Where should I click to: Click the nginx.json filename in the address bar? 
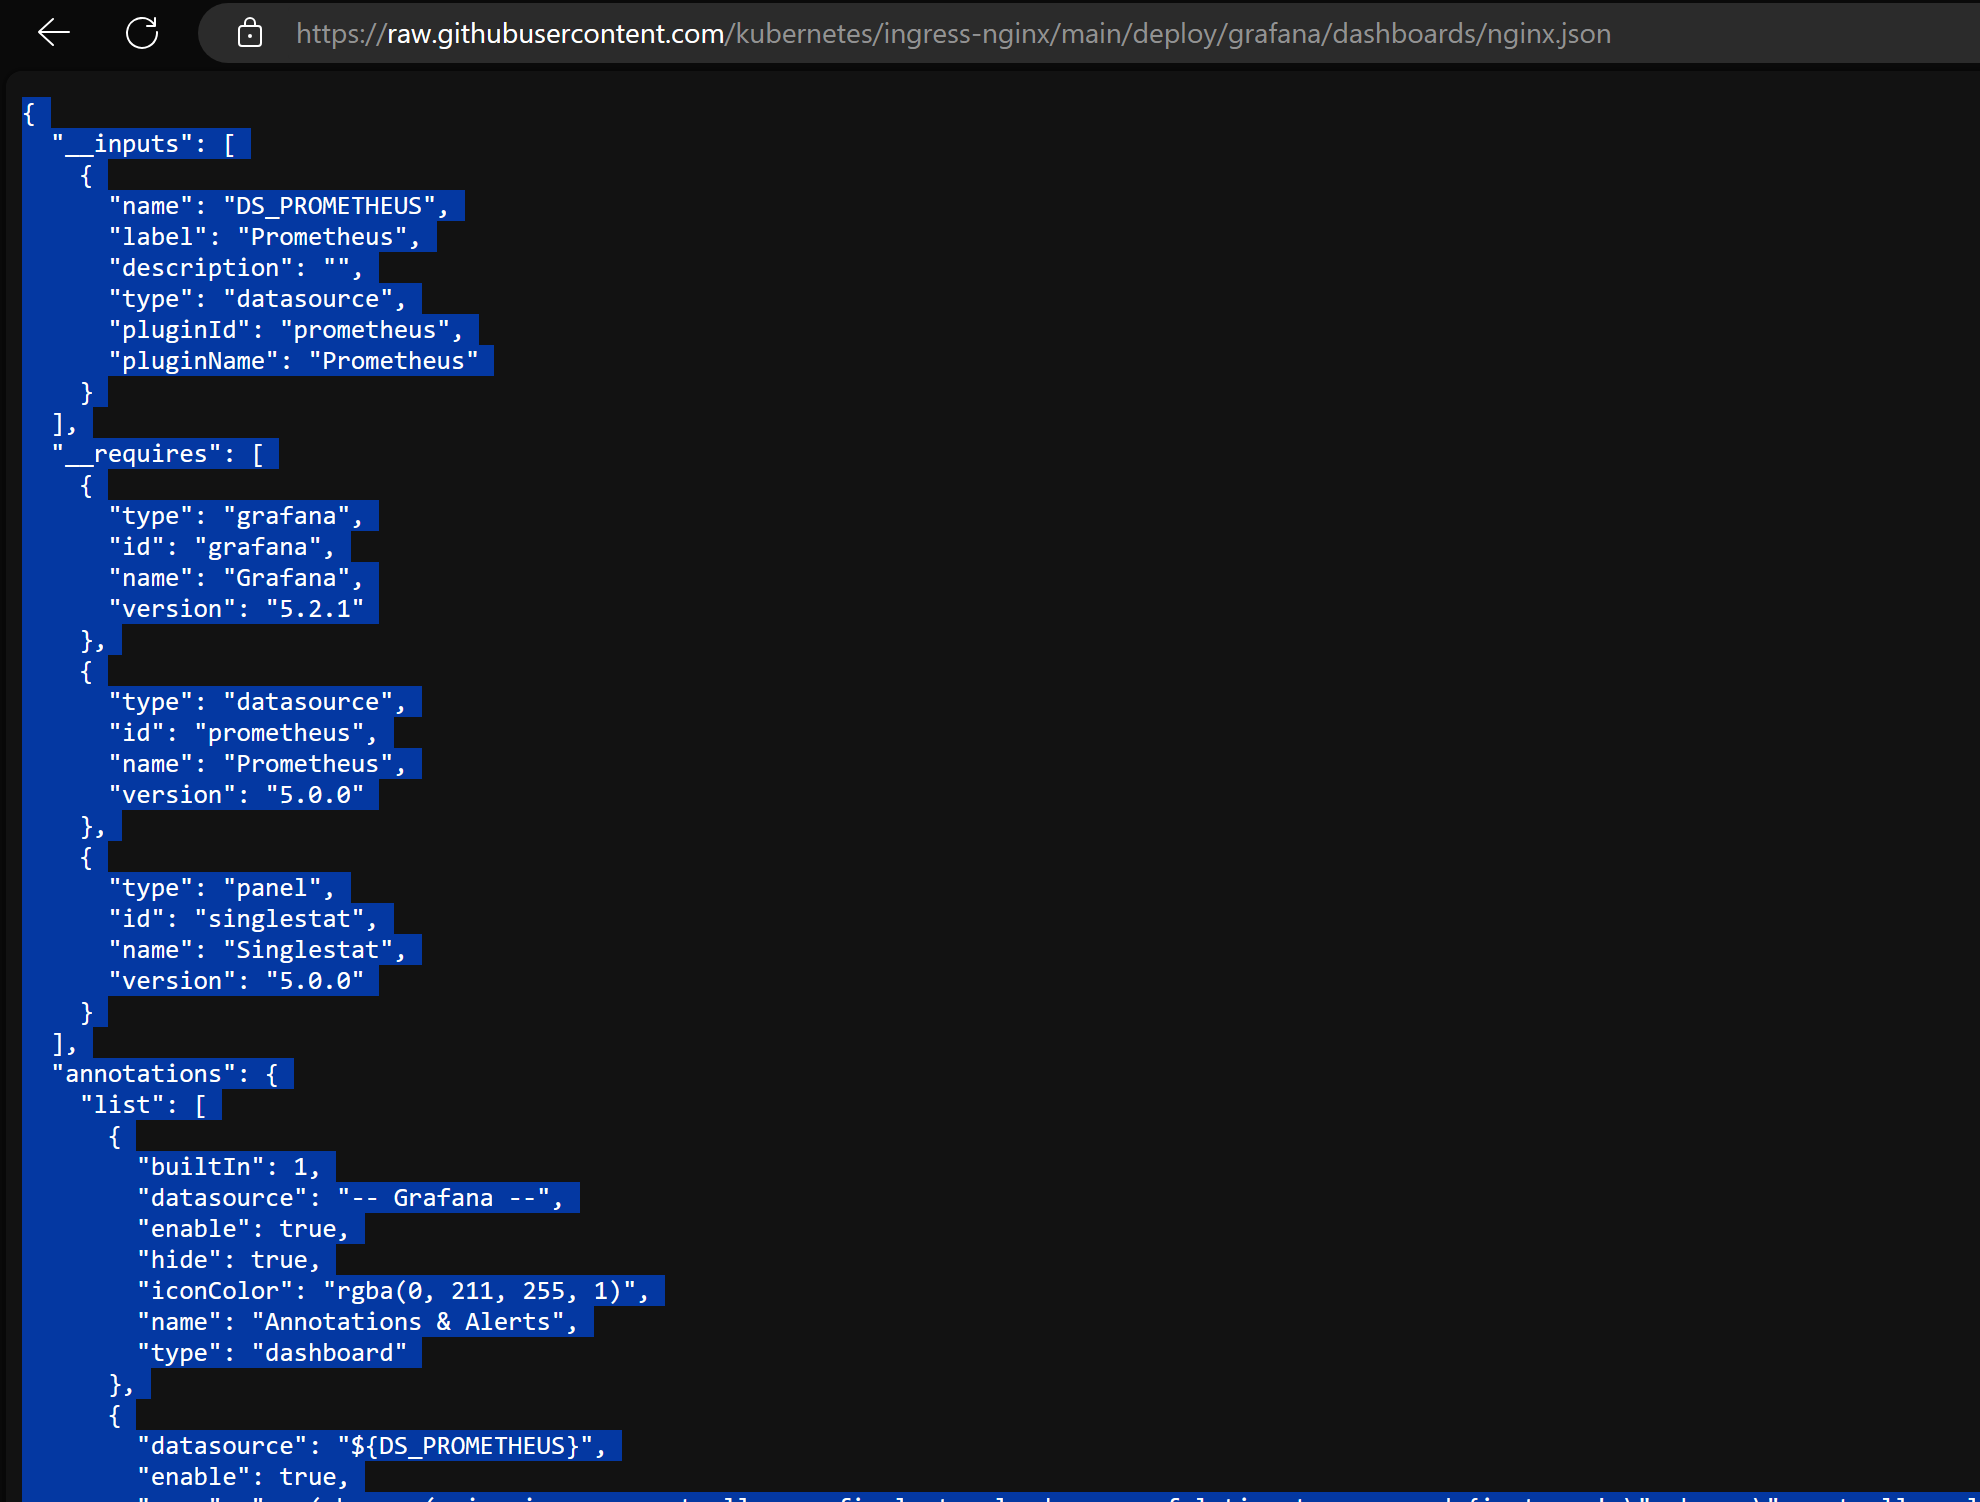(x=1548, y=33)
